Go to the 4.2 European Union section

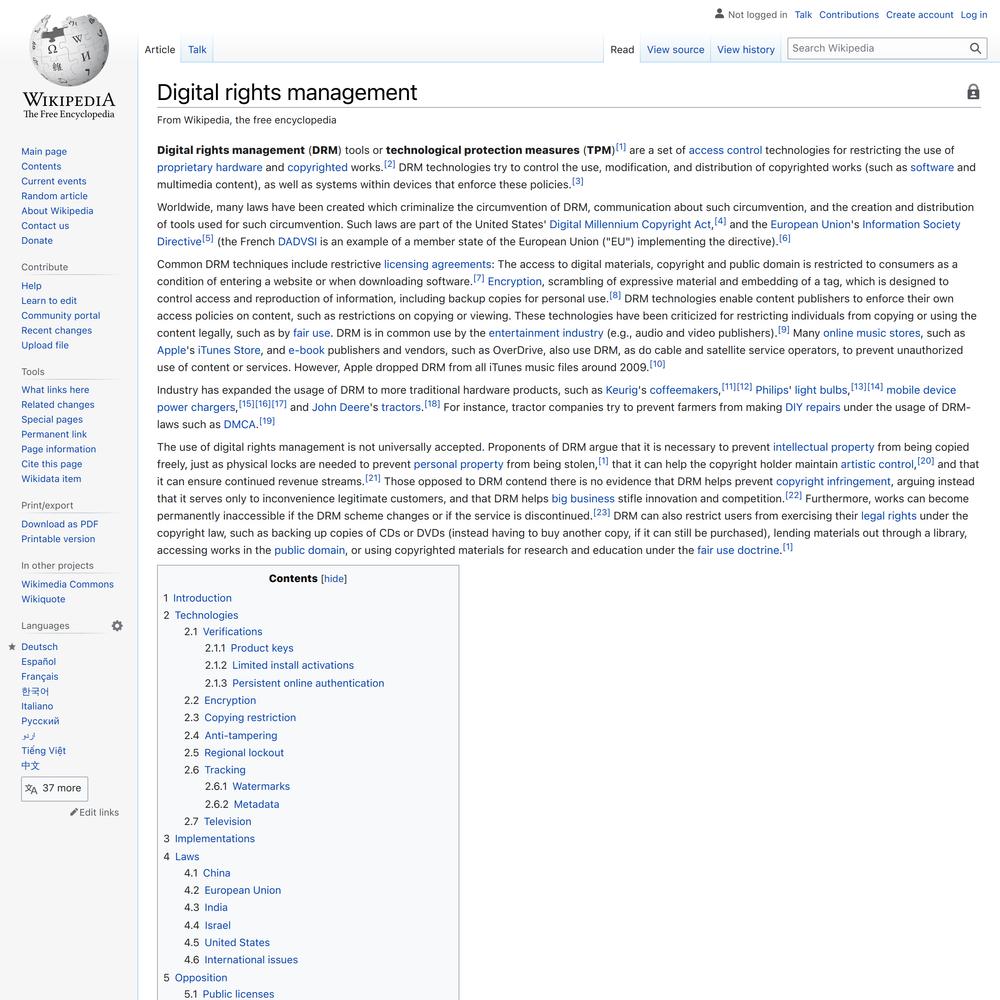coord(242,890)
